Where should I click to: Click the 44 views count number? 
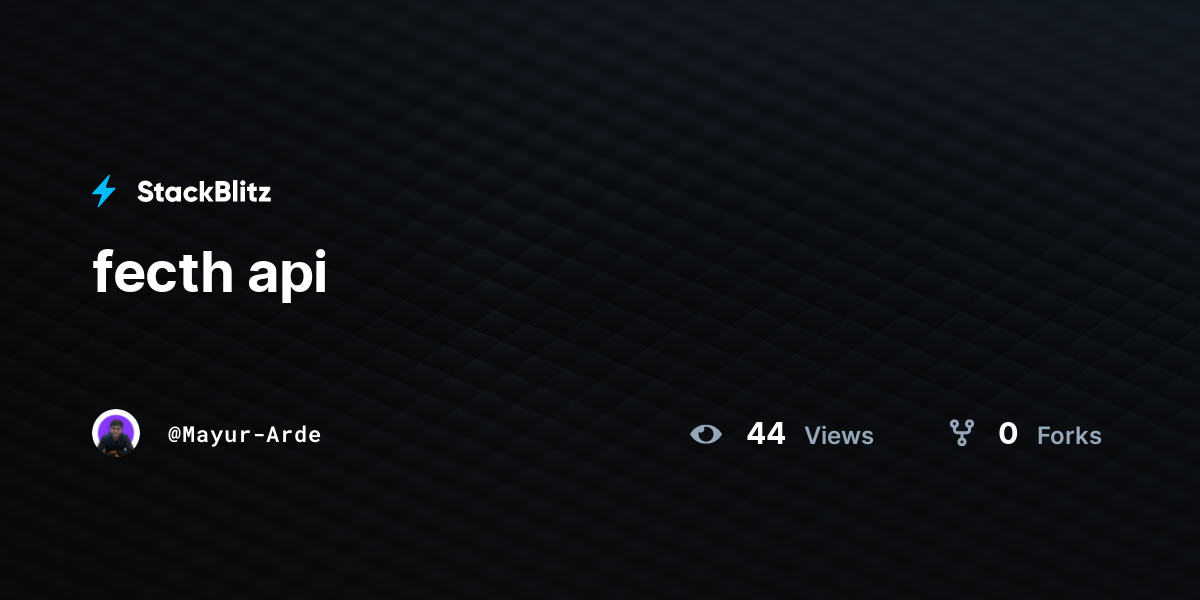click(x=766, y=434)
